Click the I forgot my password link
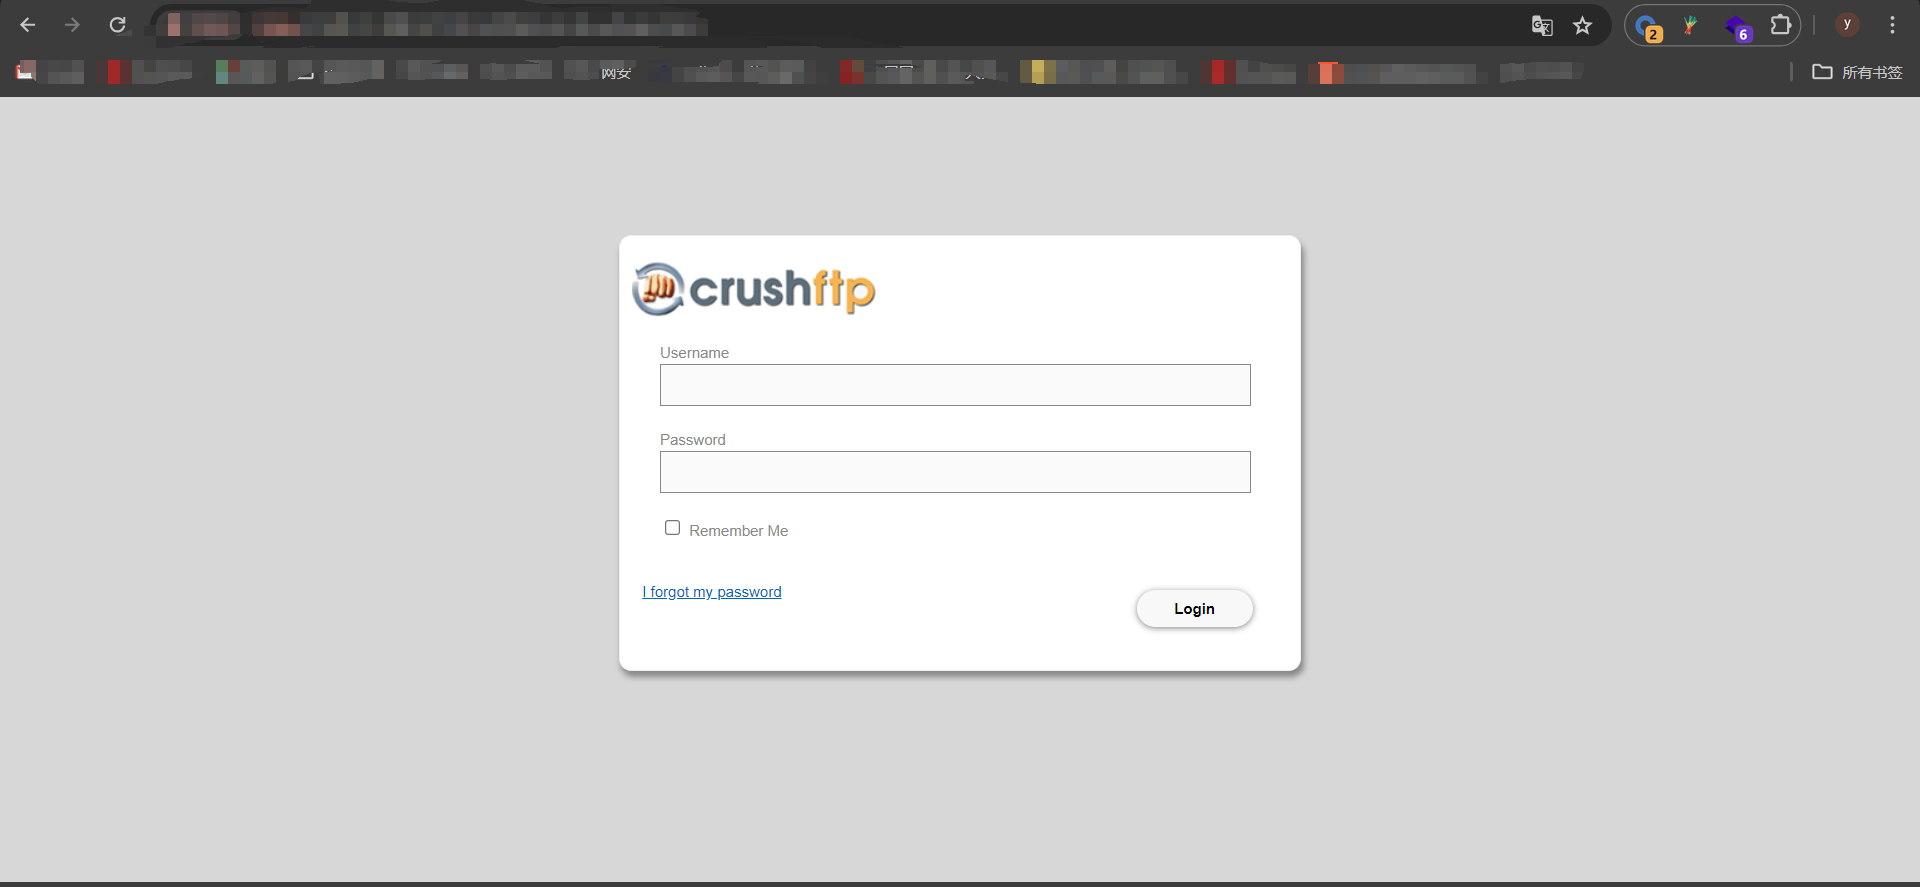Image resolution: width=1920 pixels, height=887 pixels. tap(712, 592)
